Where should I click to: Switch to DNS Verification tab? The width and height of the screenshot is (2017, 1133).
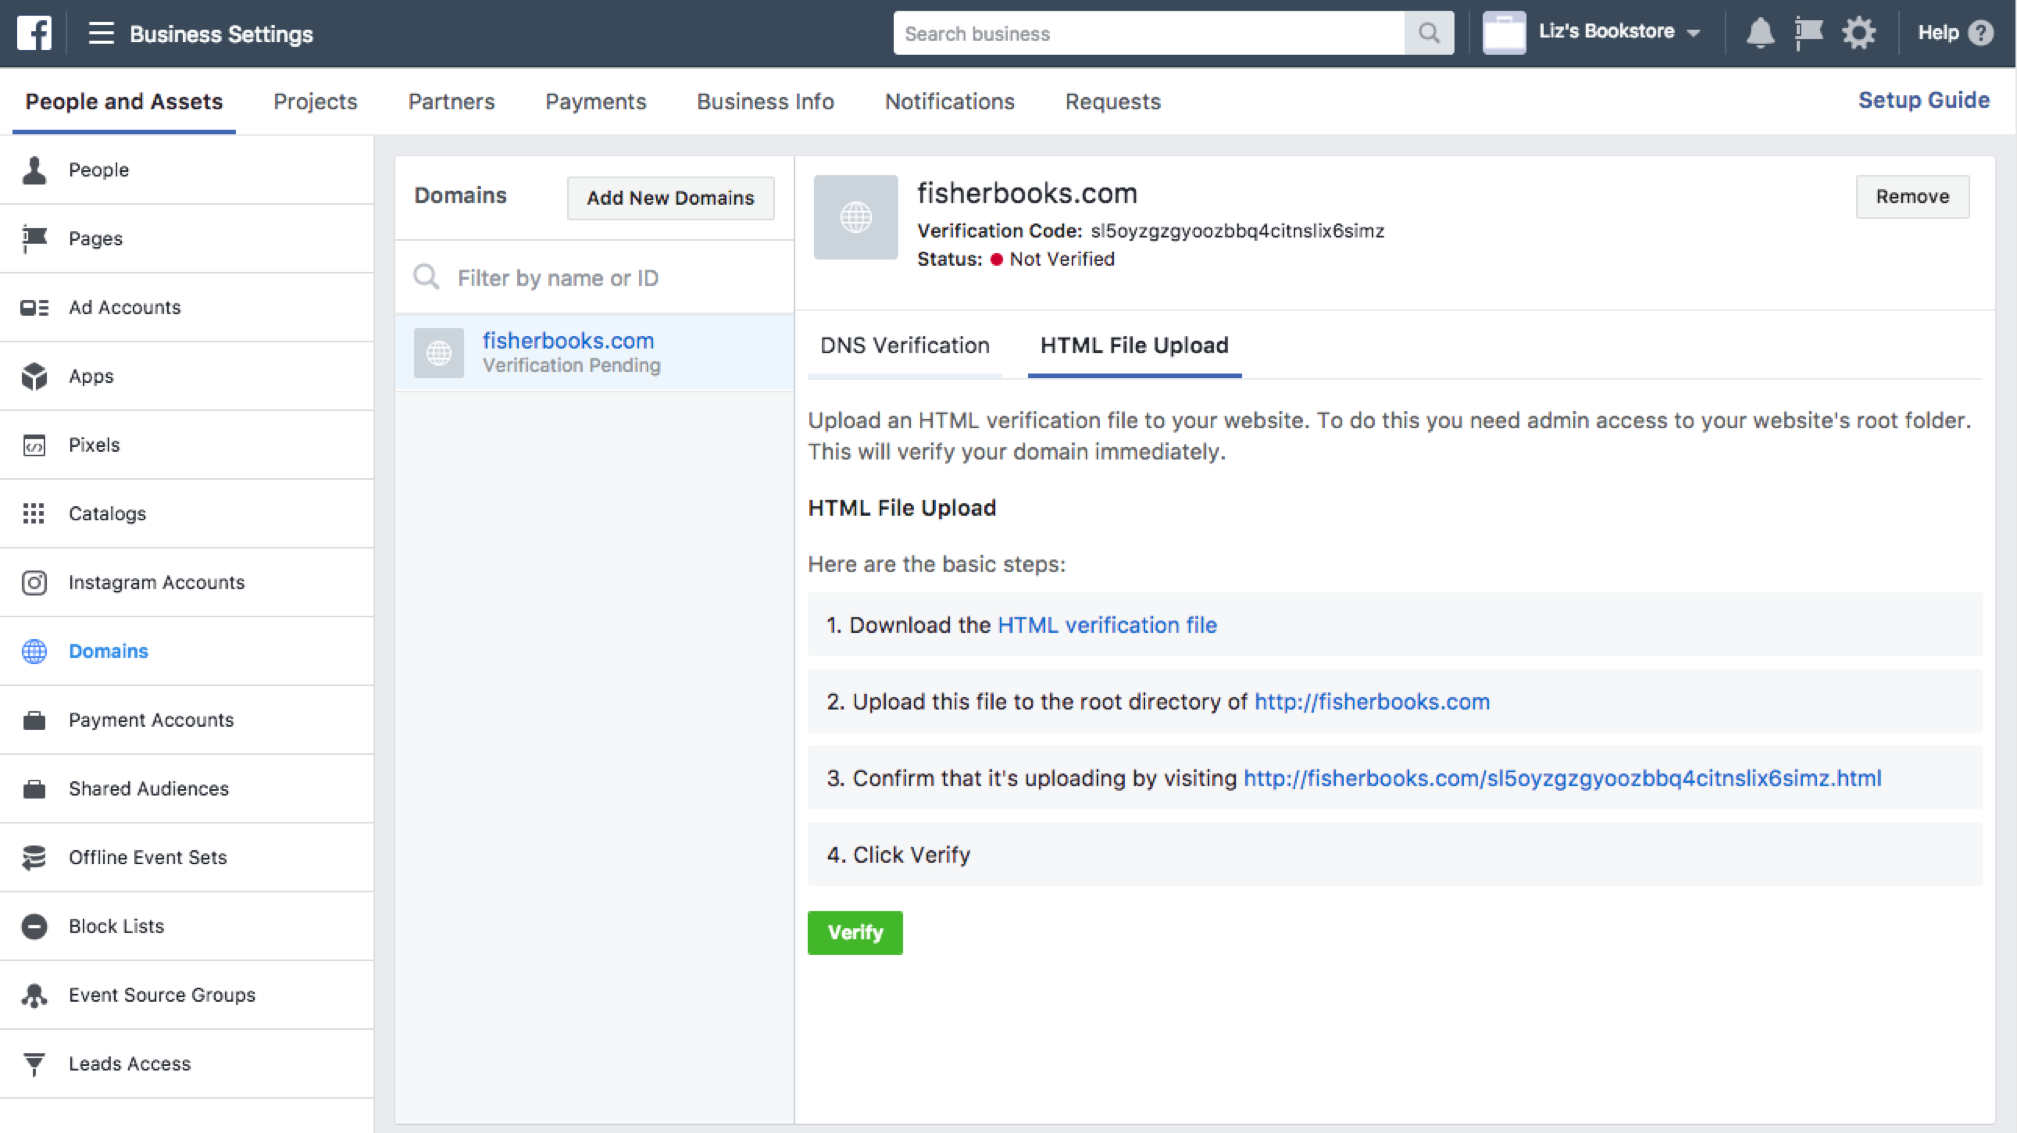905,345
